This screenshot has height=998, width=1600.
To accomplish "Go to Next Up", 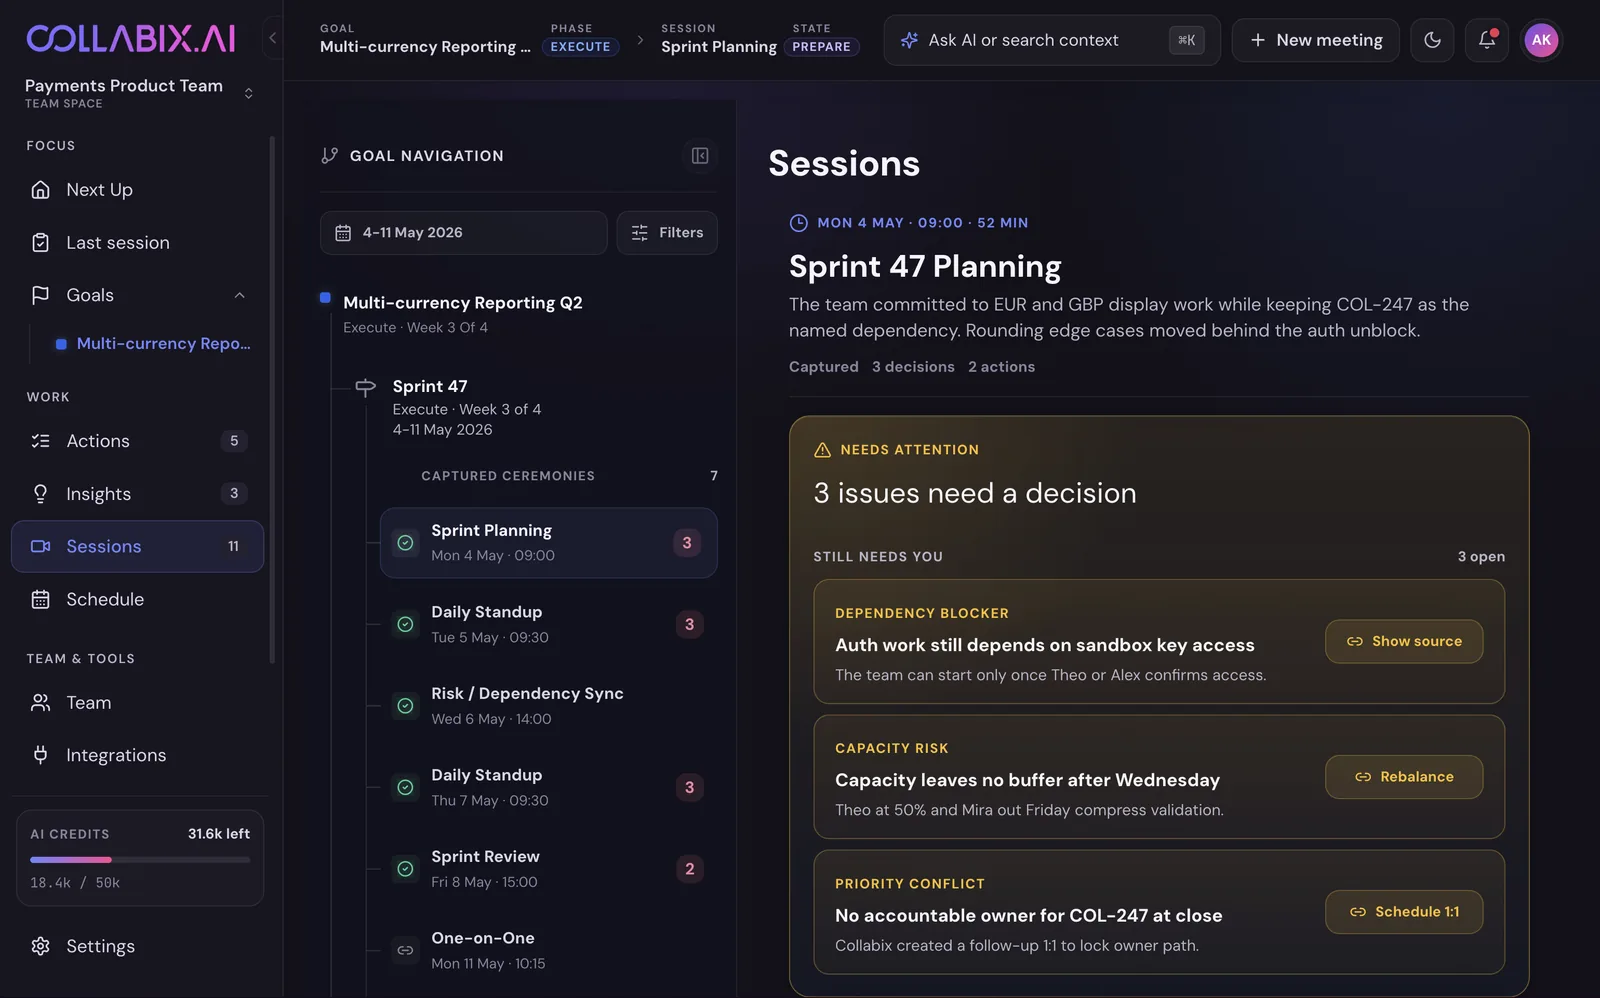I will coord(138,190).
